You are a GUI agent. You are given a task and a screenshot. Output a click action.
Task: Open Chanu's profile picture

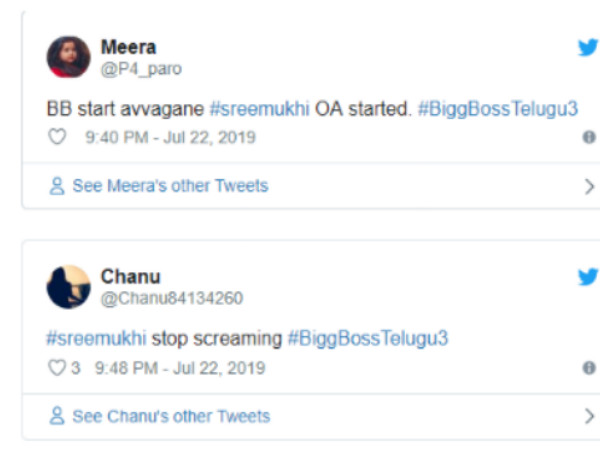pos(68,287)
